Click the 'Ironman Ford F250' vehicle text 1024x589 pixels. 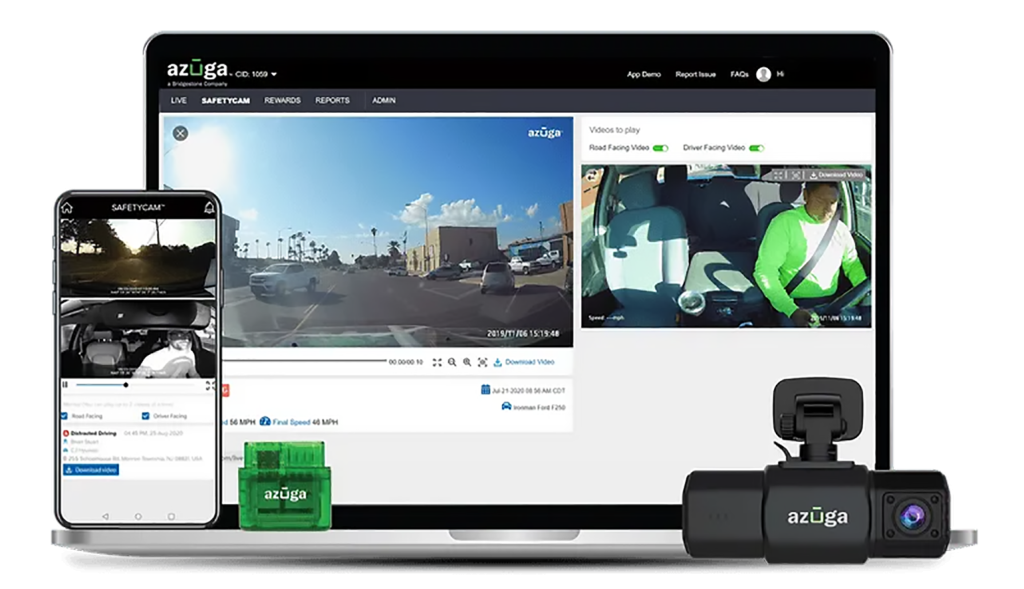click(539, 407)
